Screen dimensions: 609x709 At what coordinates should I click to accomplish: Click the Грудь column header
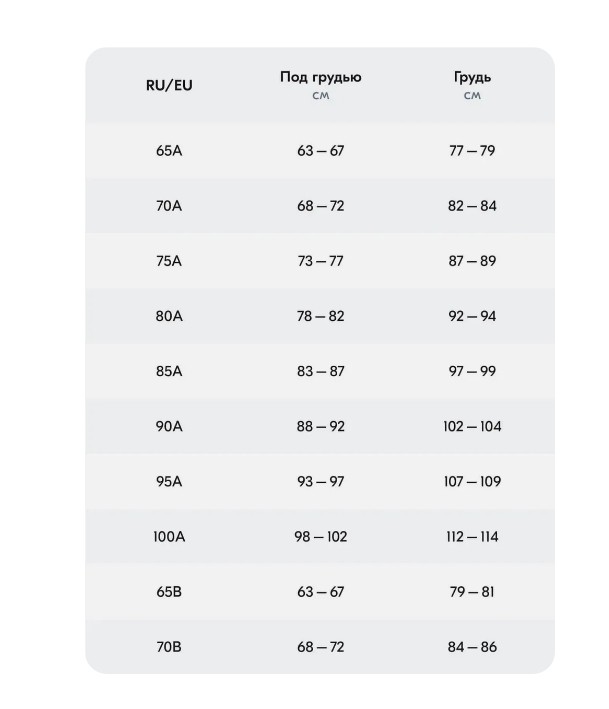coord(472,78)
